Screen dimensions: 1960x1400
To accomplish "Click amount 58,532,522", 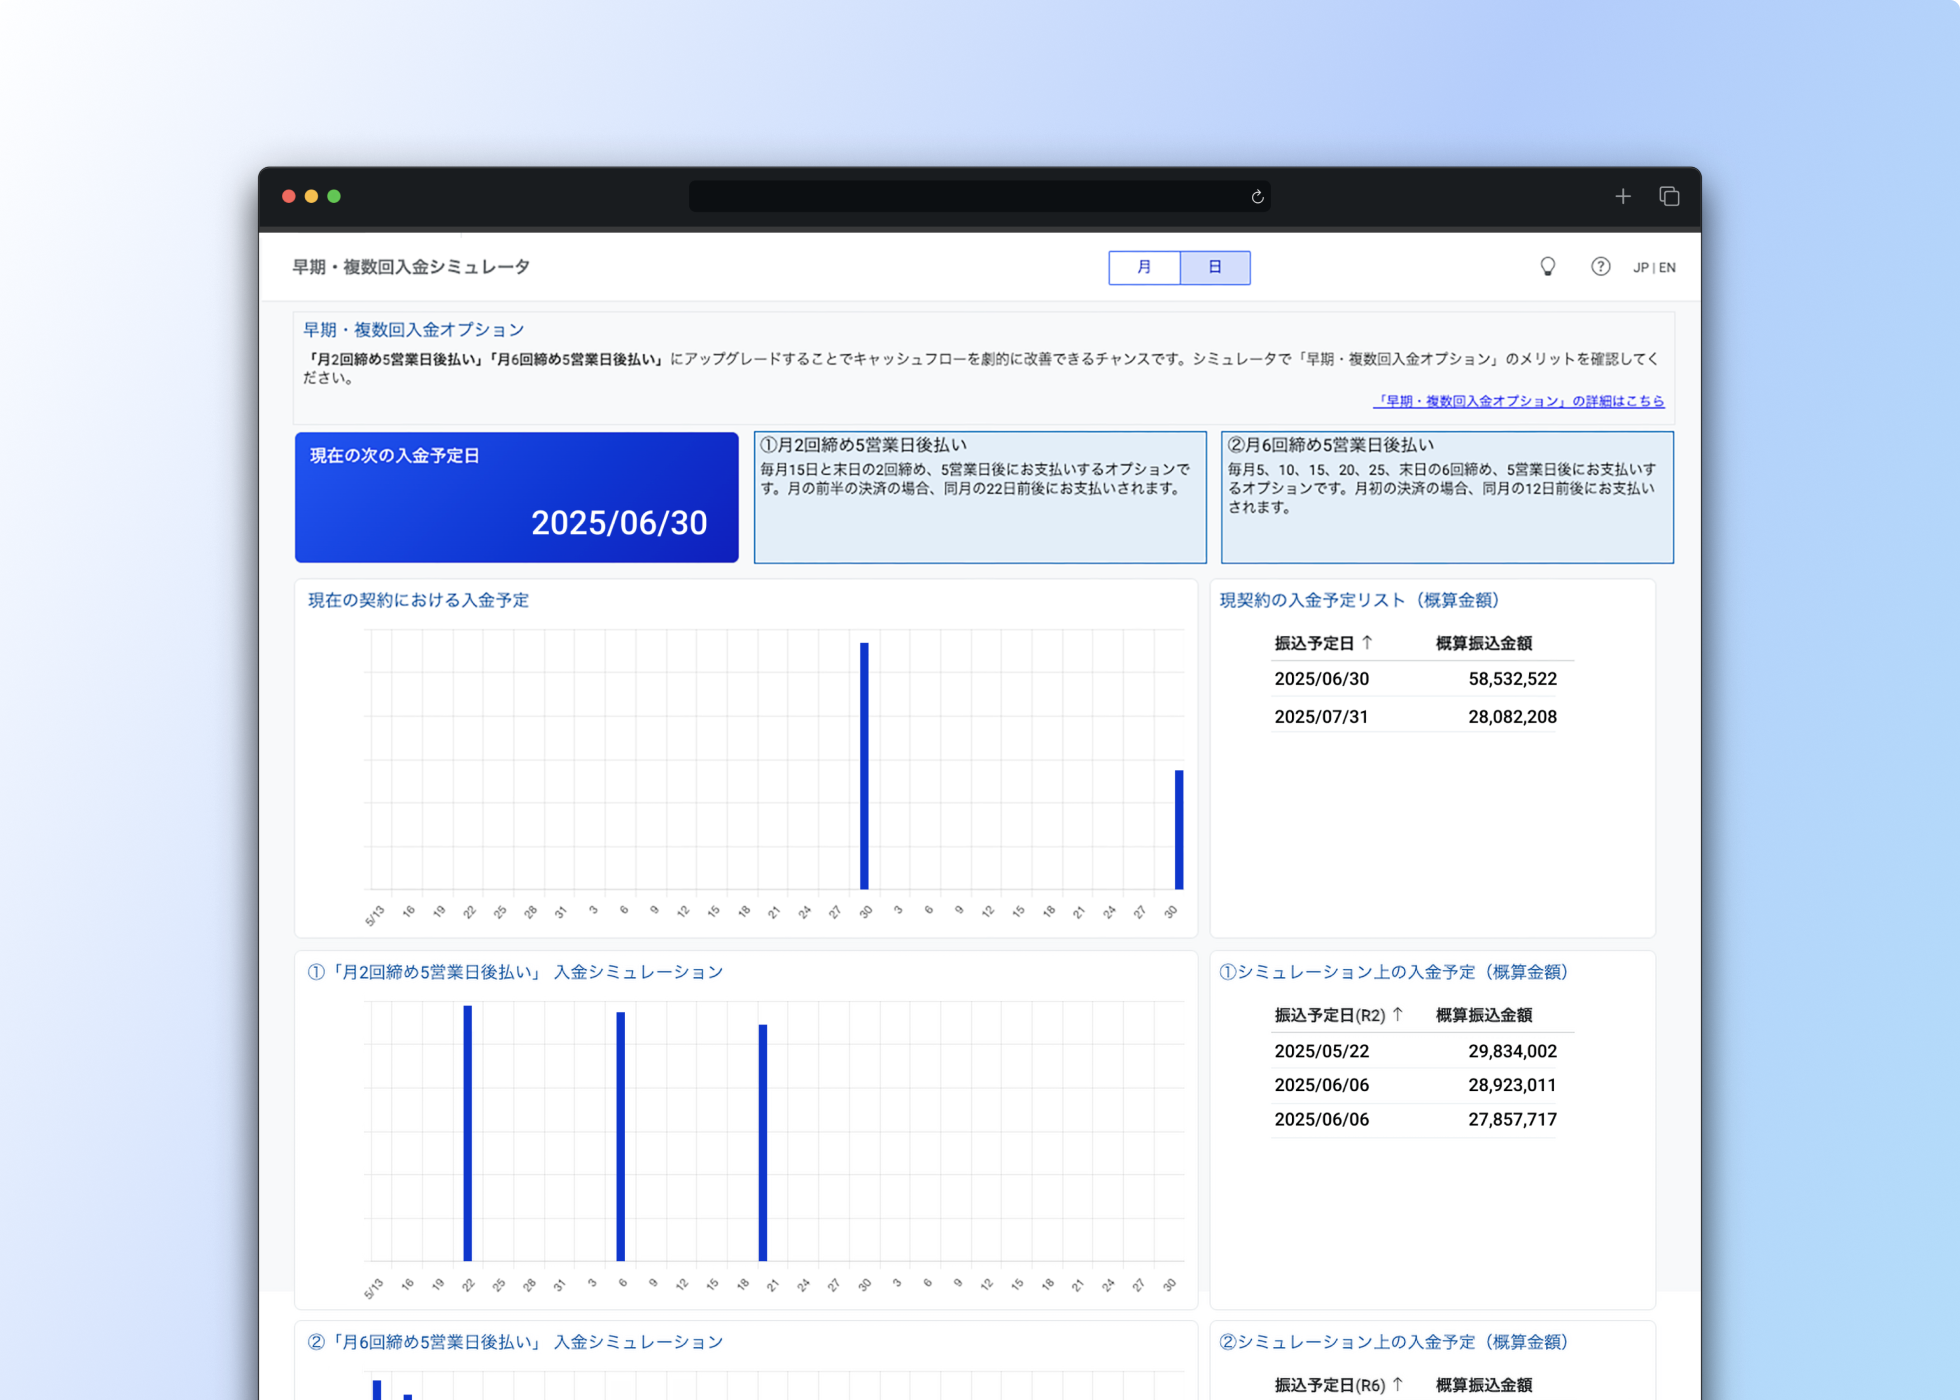I will tap(1512, 679).
